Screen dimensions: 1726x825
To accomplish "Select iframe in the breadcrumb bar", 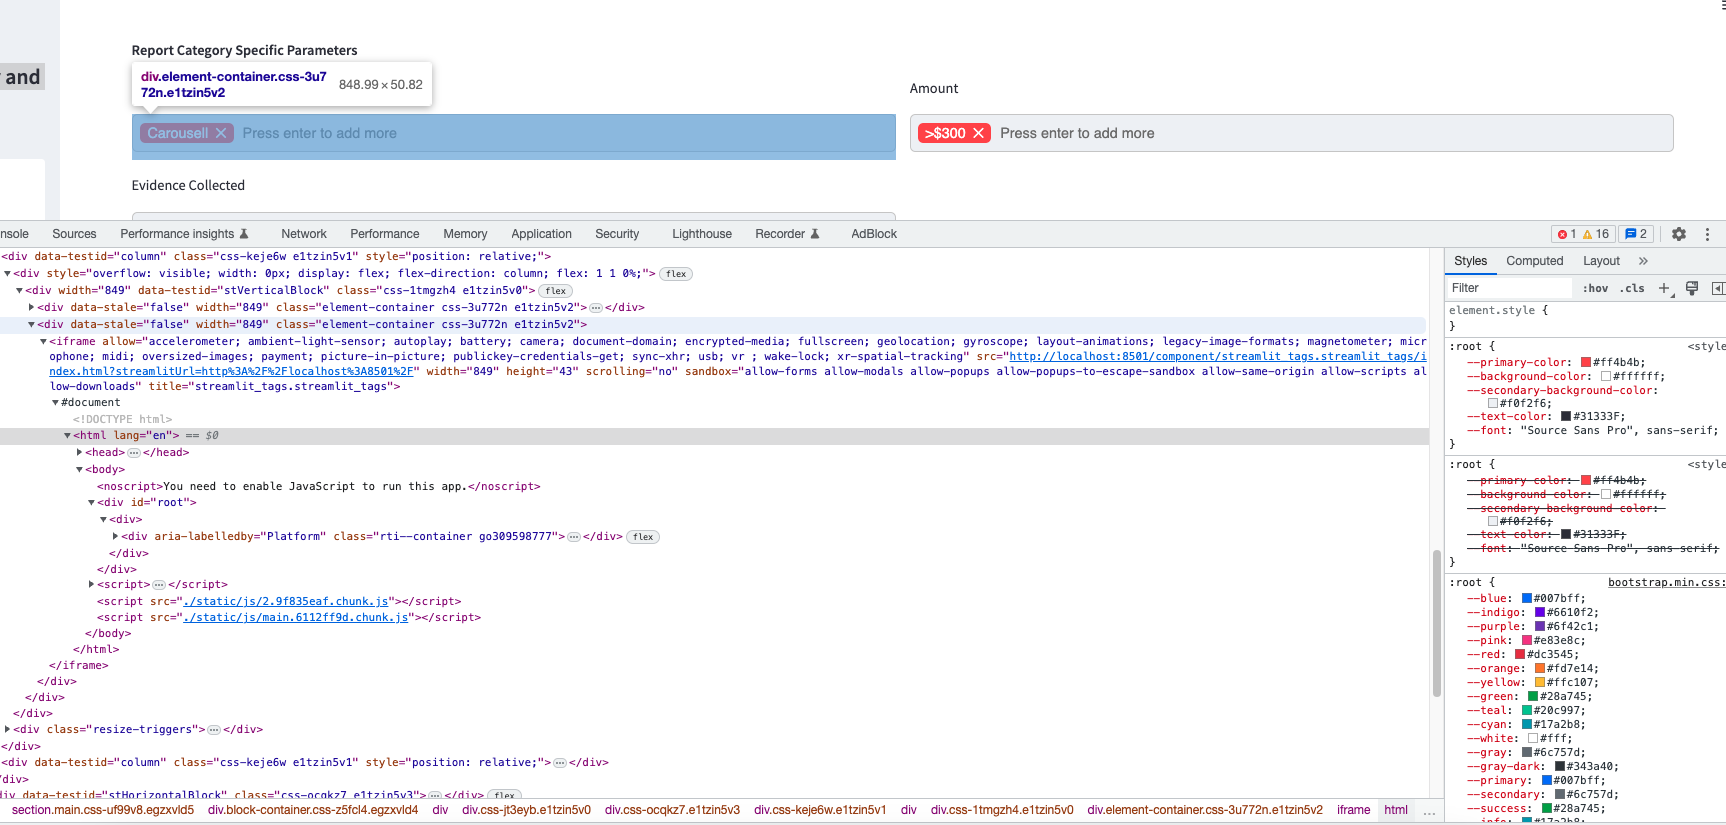I will pos(1353,810).
